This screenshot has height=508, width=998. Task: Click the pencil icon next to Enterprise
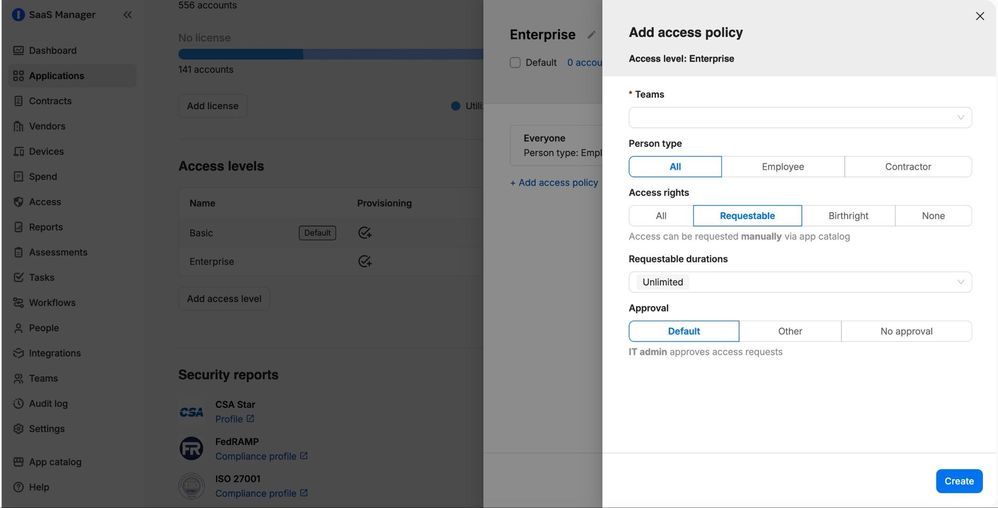pos(591,35)
